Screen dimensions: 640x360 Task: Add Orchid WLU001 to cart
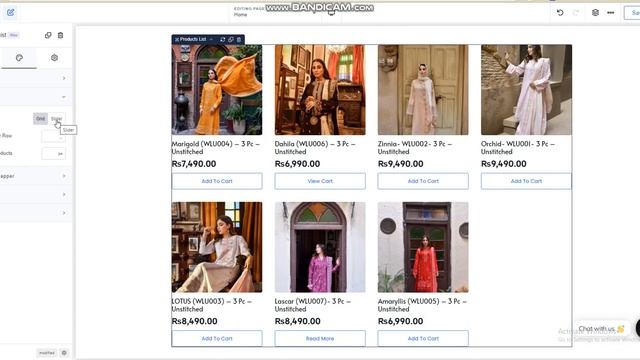526,181
